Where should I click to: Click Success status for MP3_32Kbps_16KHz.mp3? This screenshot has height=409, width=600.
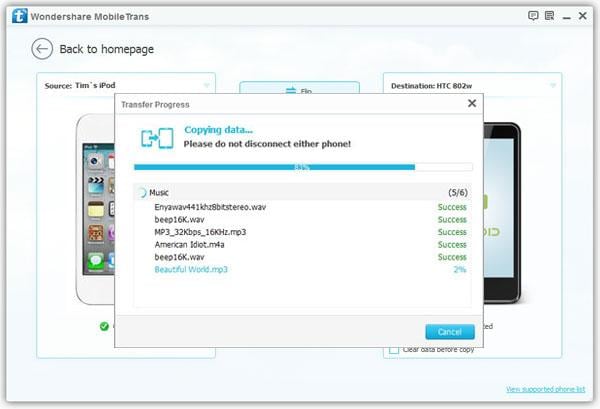coord(452,232)
